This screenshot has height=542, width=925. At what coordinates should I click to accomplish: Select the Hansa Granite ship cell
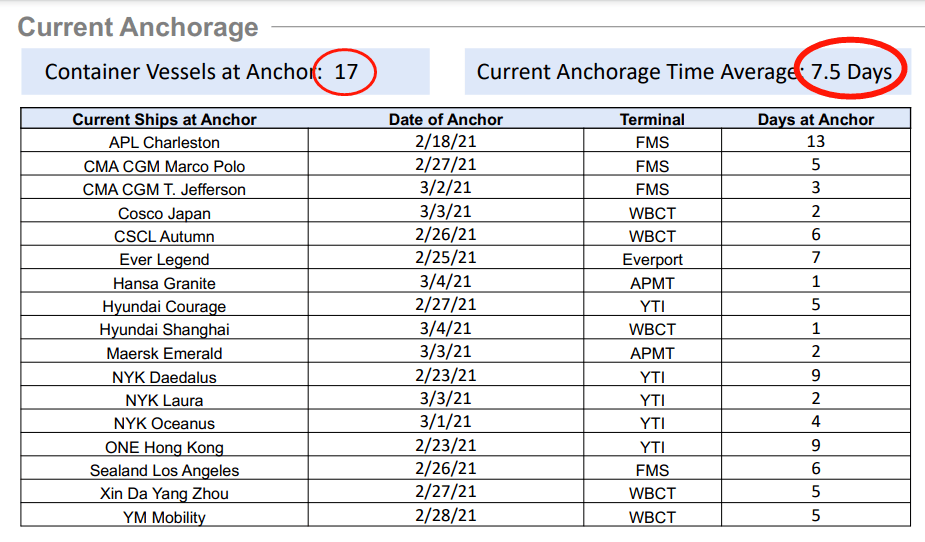pos(164,283)
